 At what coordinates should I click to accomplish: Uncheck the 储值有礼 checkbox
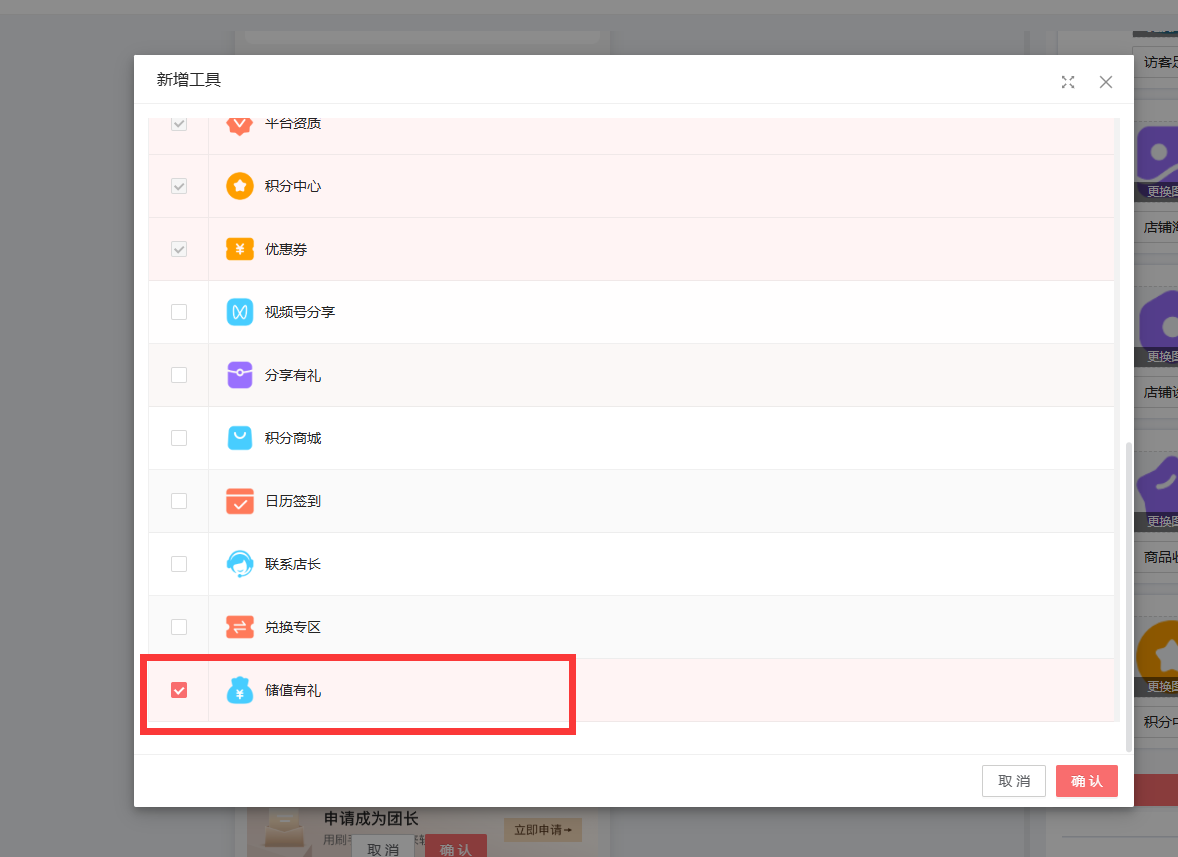click(x=179, y=690)
